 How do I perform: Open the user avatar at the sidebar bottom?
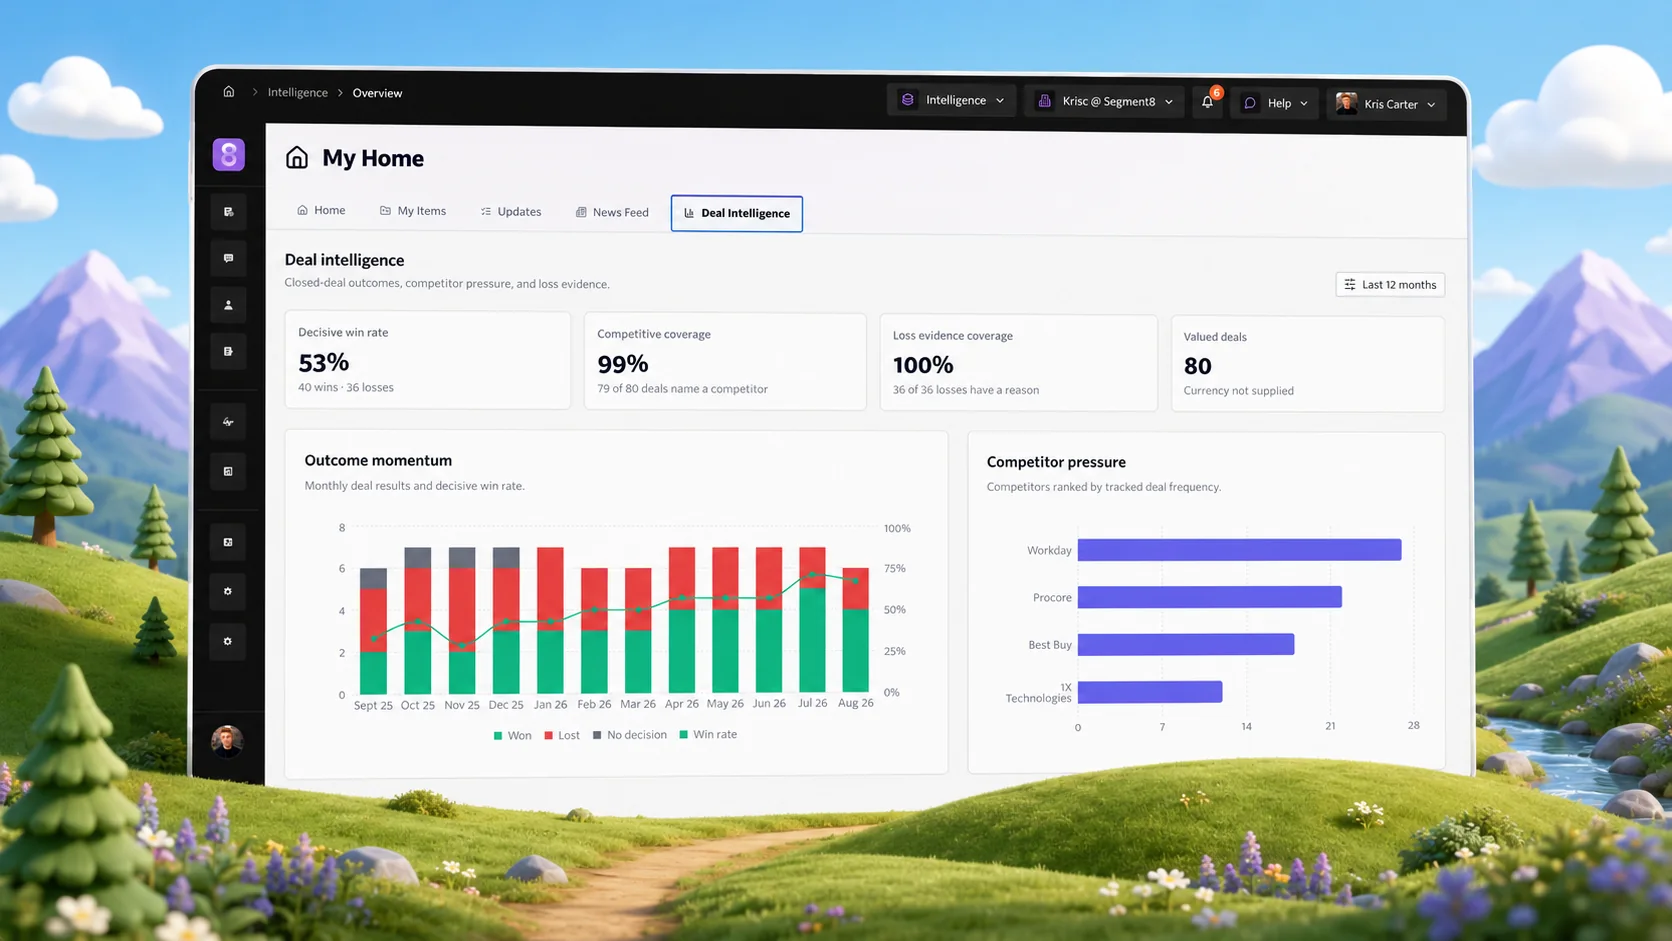point(227,740)
